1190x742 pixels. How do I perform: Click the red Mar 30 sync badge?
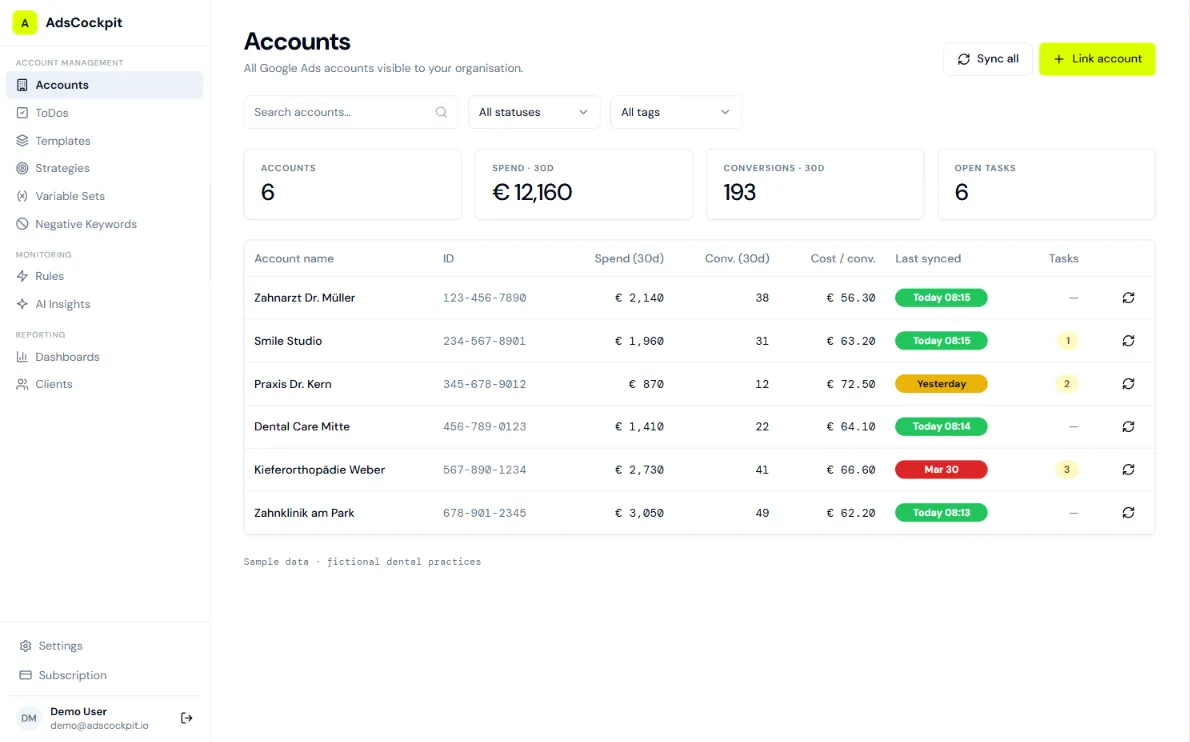click(941, 470)
